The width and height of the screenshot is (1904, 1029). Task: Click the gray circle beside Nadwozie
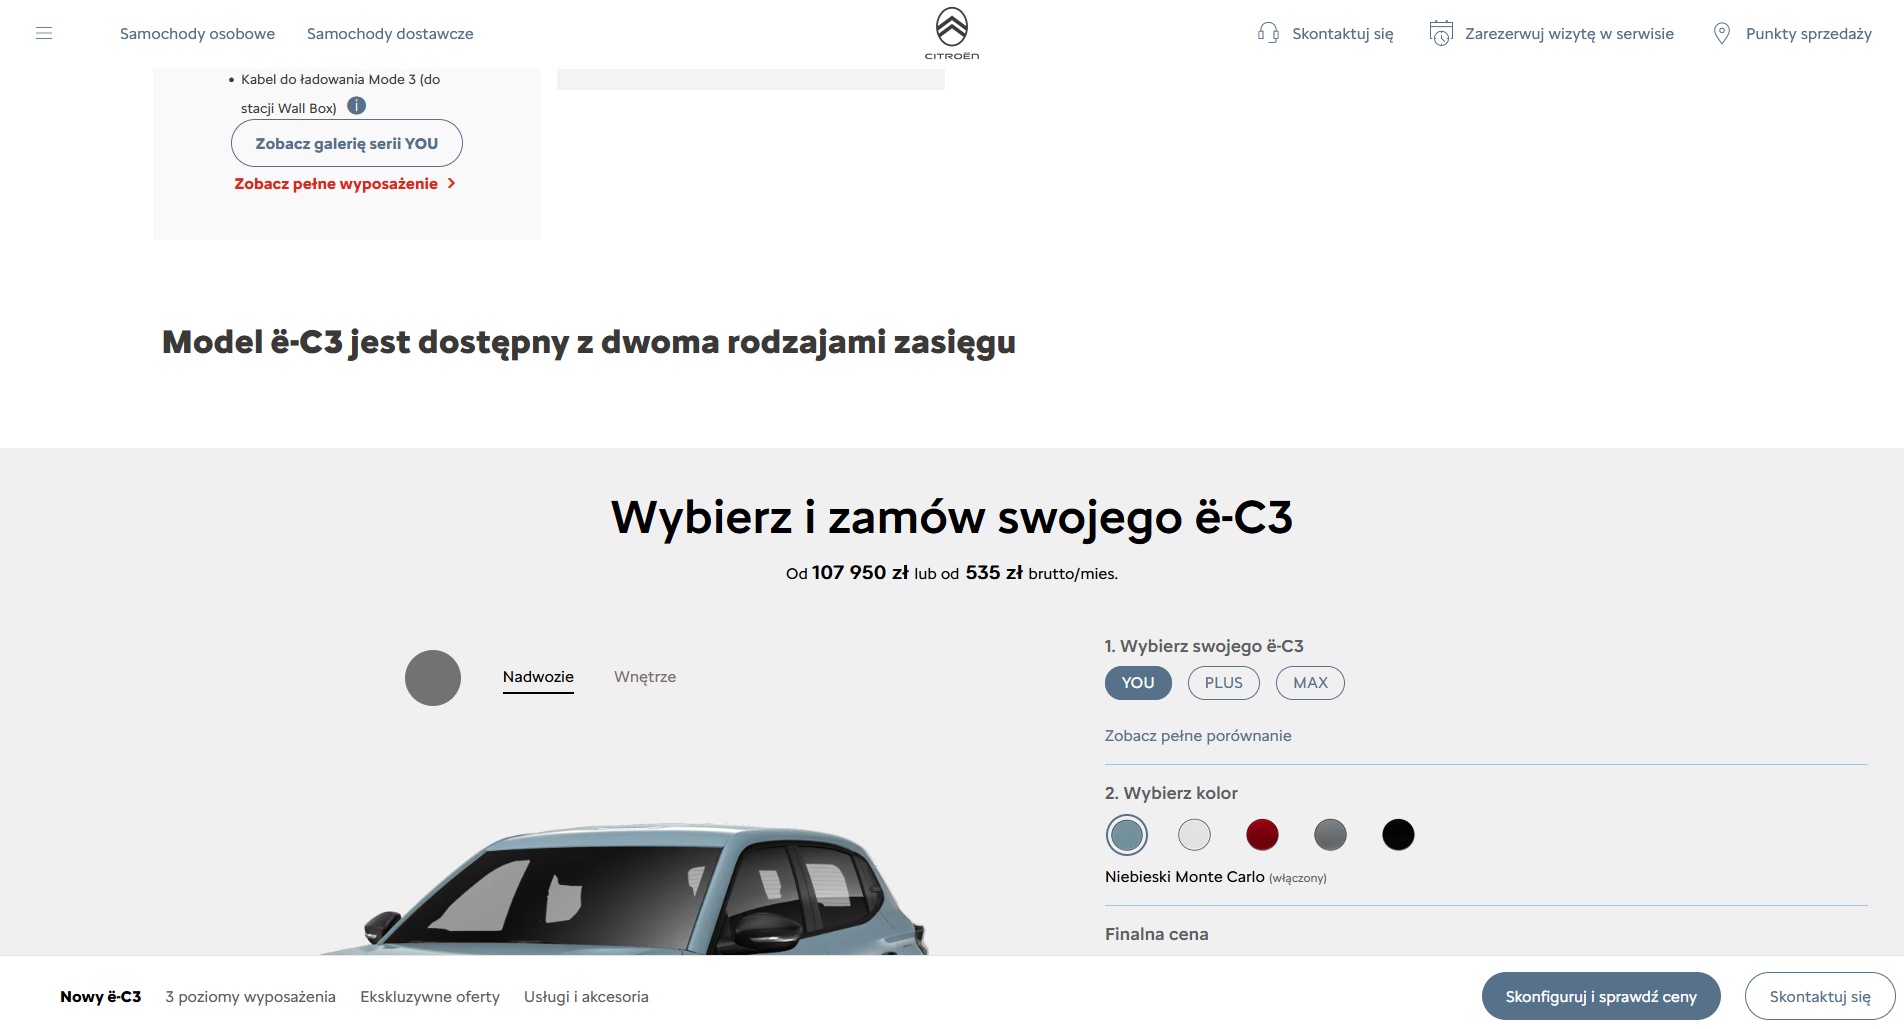433,678
